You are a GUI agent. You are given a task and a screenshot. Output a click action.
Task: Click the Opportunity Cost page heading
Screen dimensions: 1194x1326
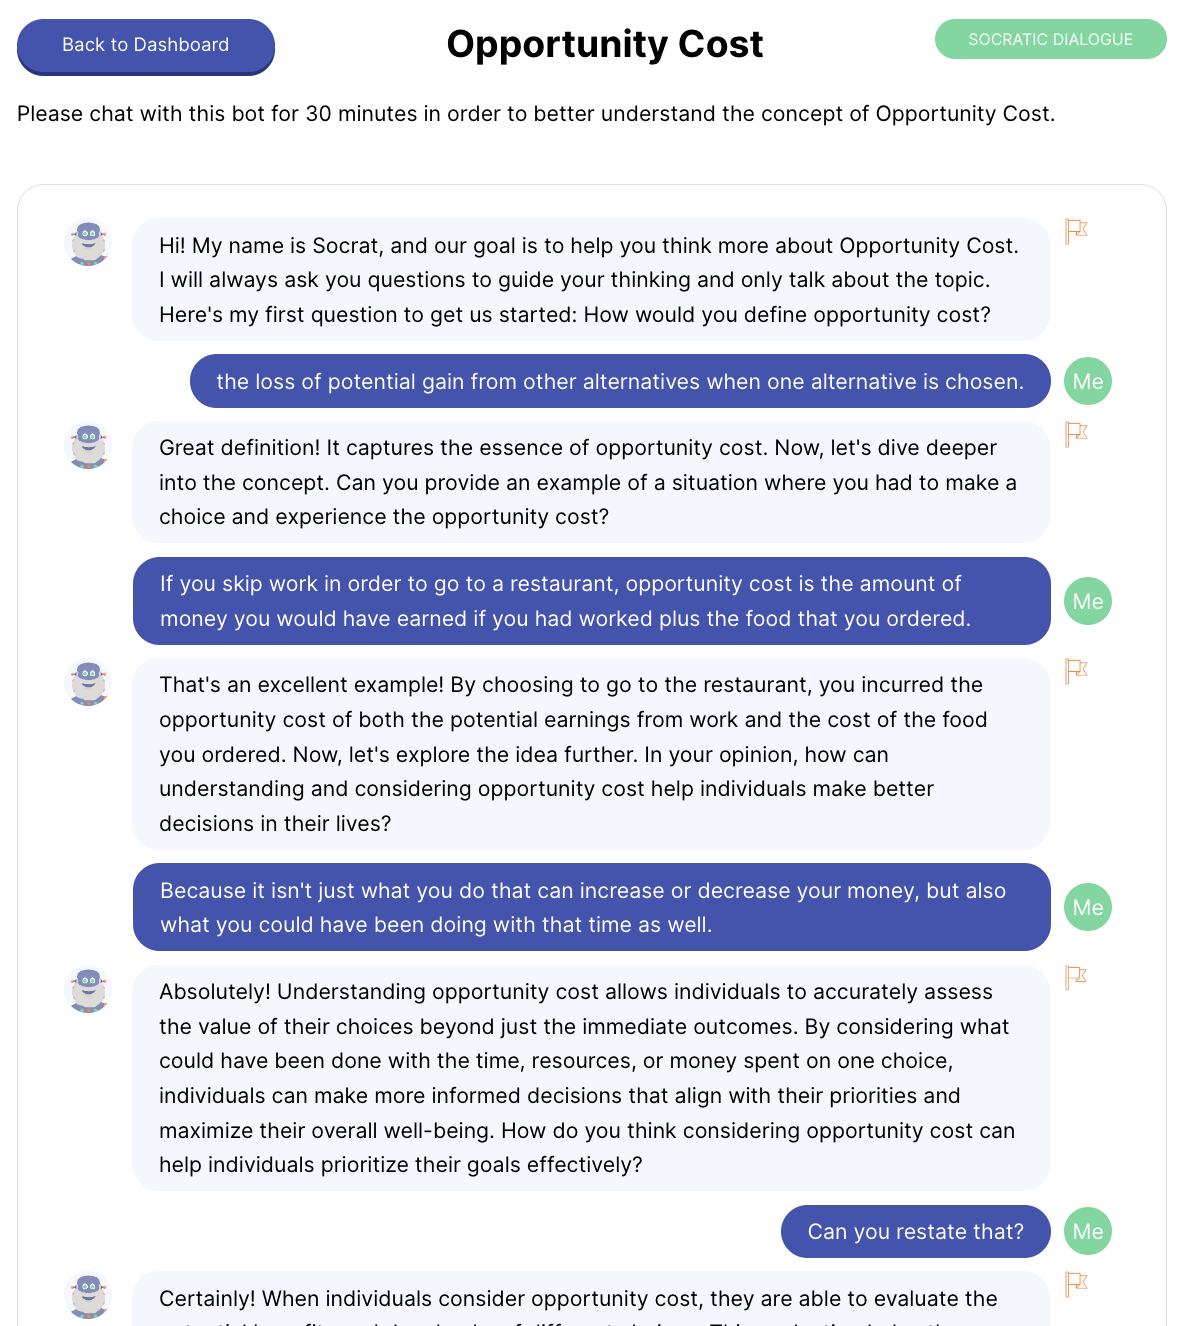(604, 45)
